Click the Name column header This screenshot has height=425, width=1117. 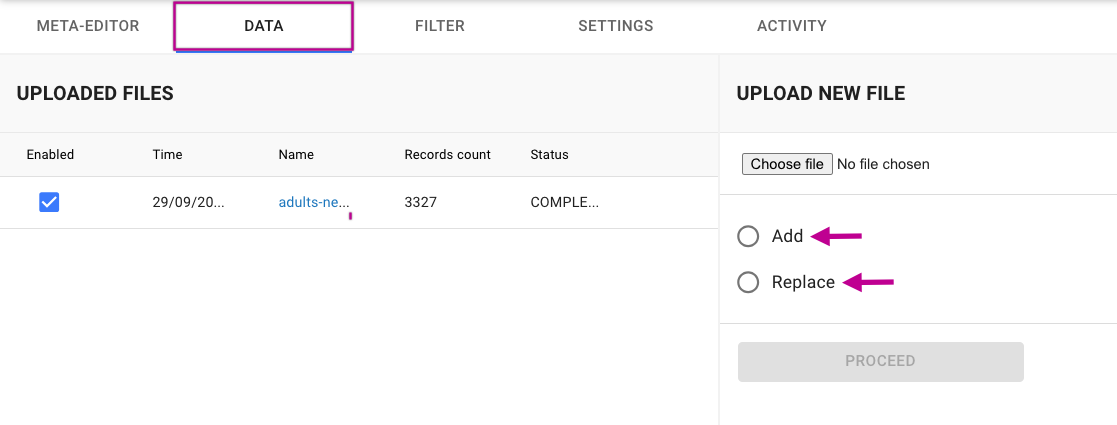296,155
